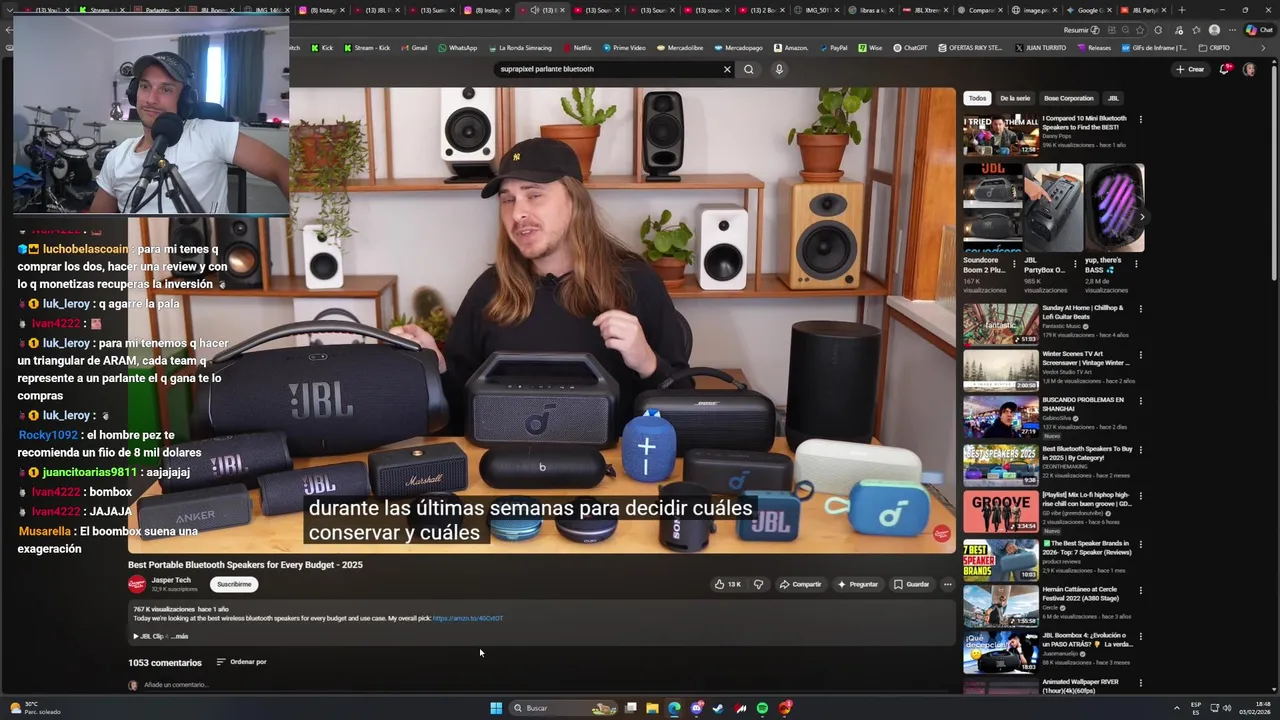Bookmark this page with the star icon
The width and height of the screenshot is (1280, 720).
click(1140, 30)
